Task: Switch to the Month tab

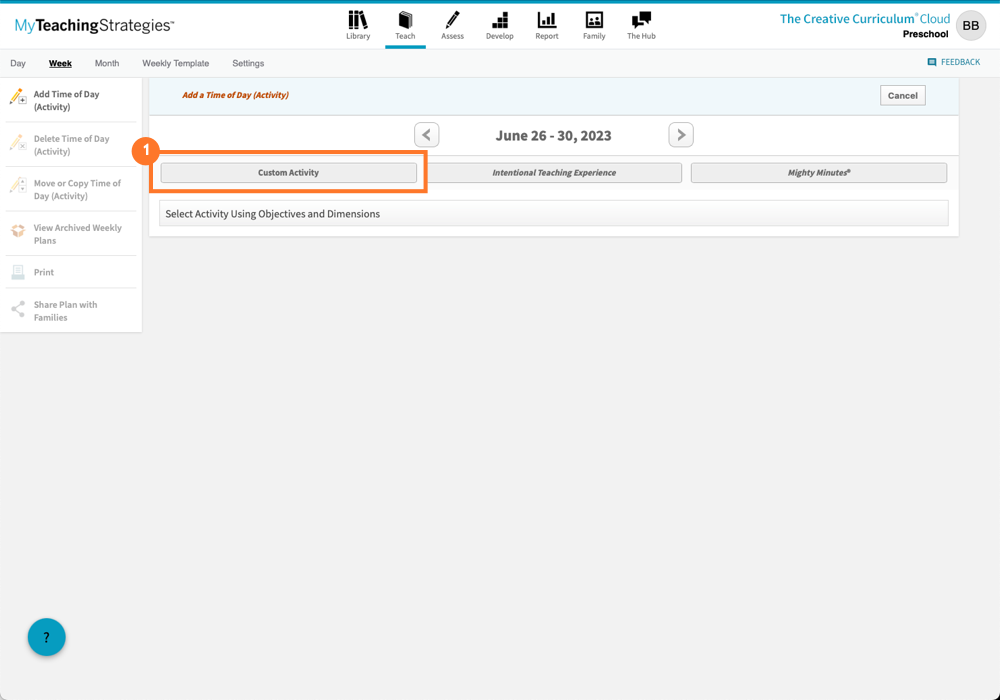Action: [106, 62]
